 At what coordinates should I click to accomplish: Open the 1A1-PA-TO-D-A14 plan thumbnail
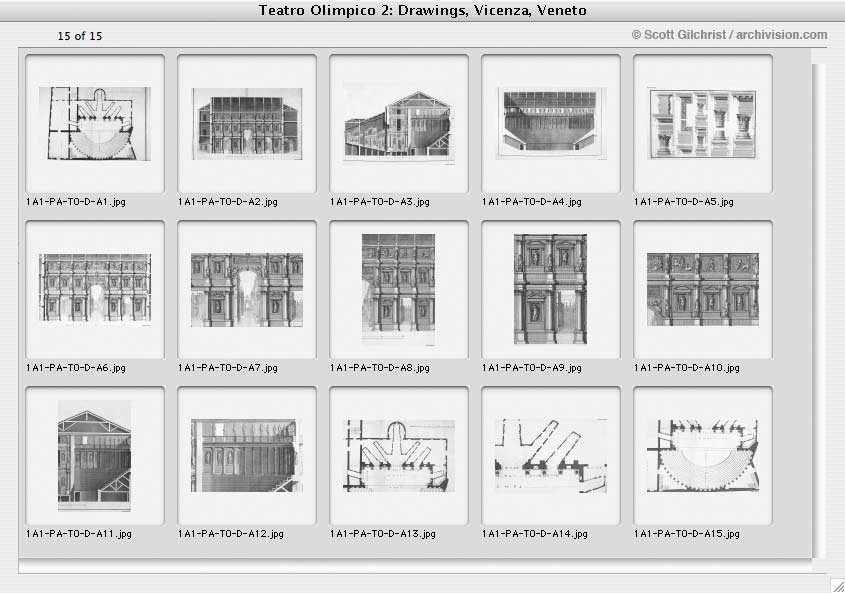pyautogui.click(x=551, y=456)
